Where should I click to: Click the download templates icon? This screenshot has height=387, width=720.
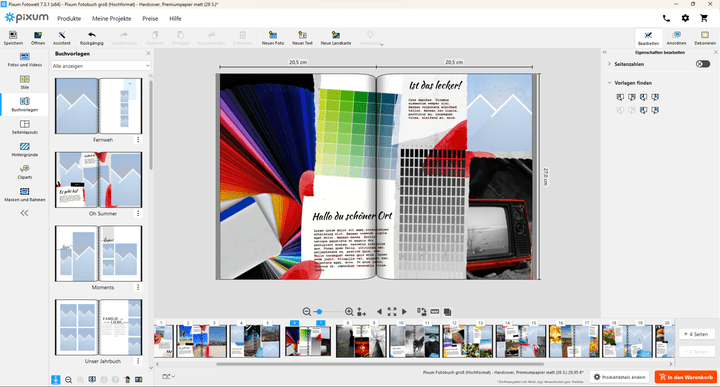tap(56, 380)
